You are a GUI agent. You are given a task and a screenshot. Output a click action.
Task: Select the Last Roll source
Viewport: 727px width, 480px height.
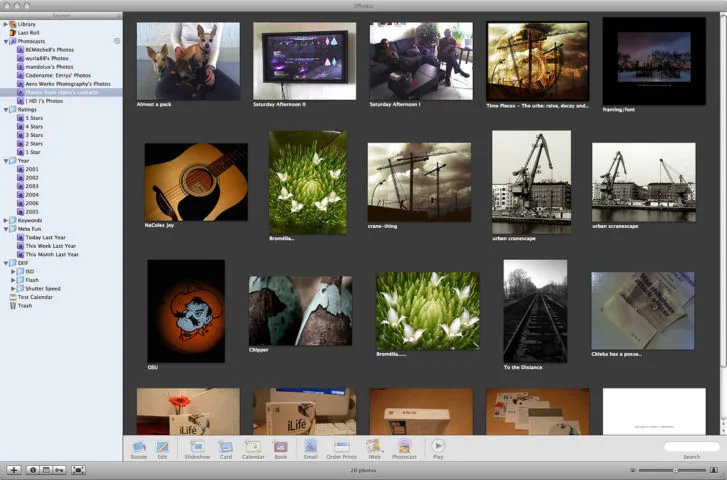(28, 32)
